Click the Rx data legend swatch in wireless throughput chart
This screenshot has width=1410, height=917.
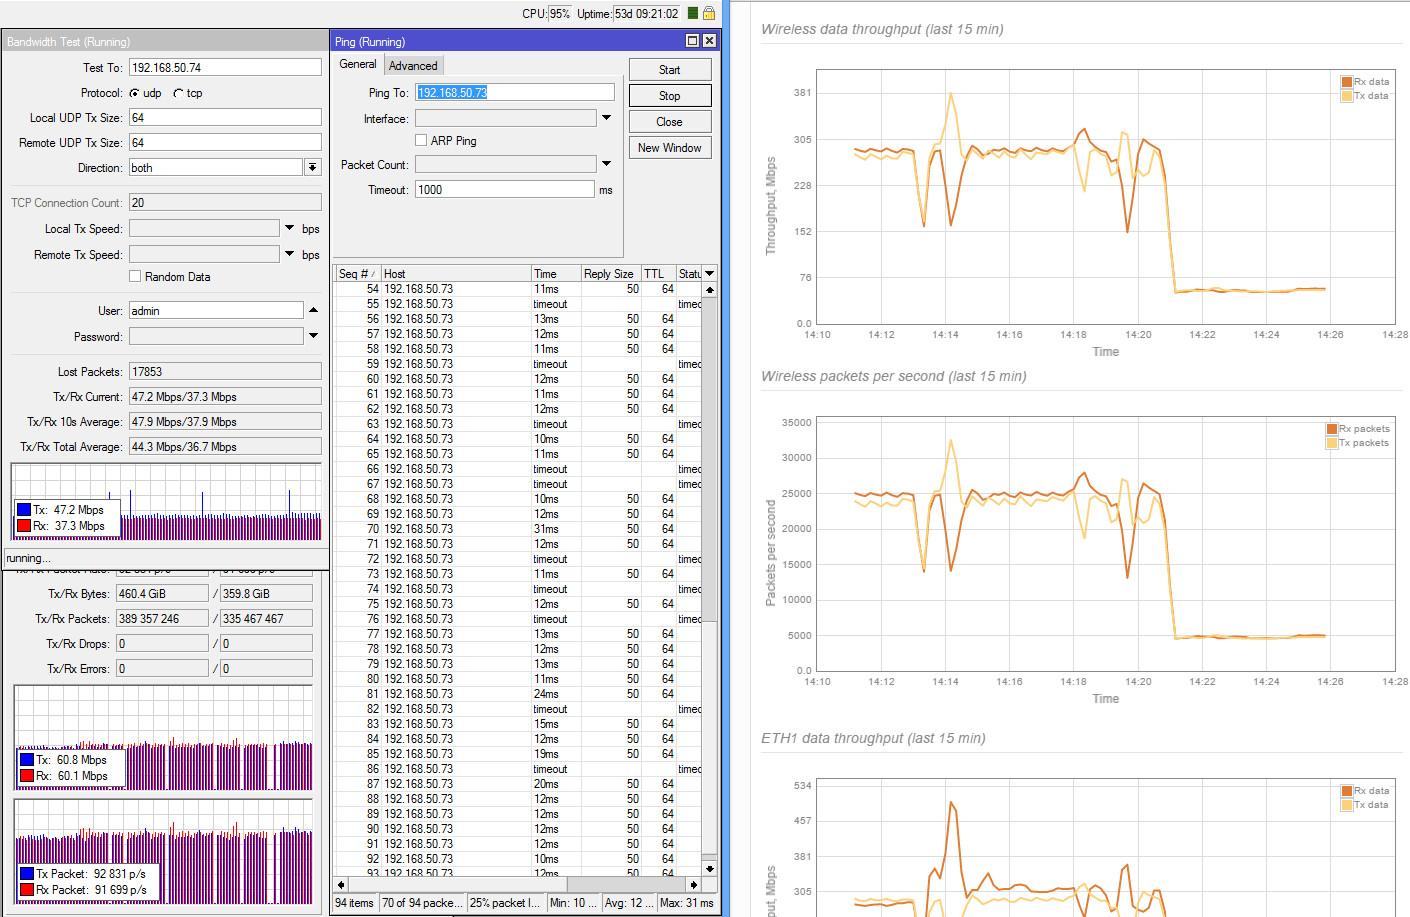(x=1347, y=82)
